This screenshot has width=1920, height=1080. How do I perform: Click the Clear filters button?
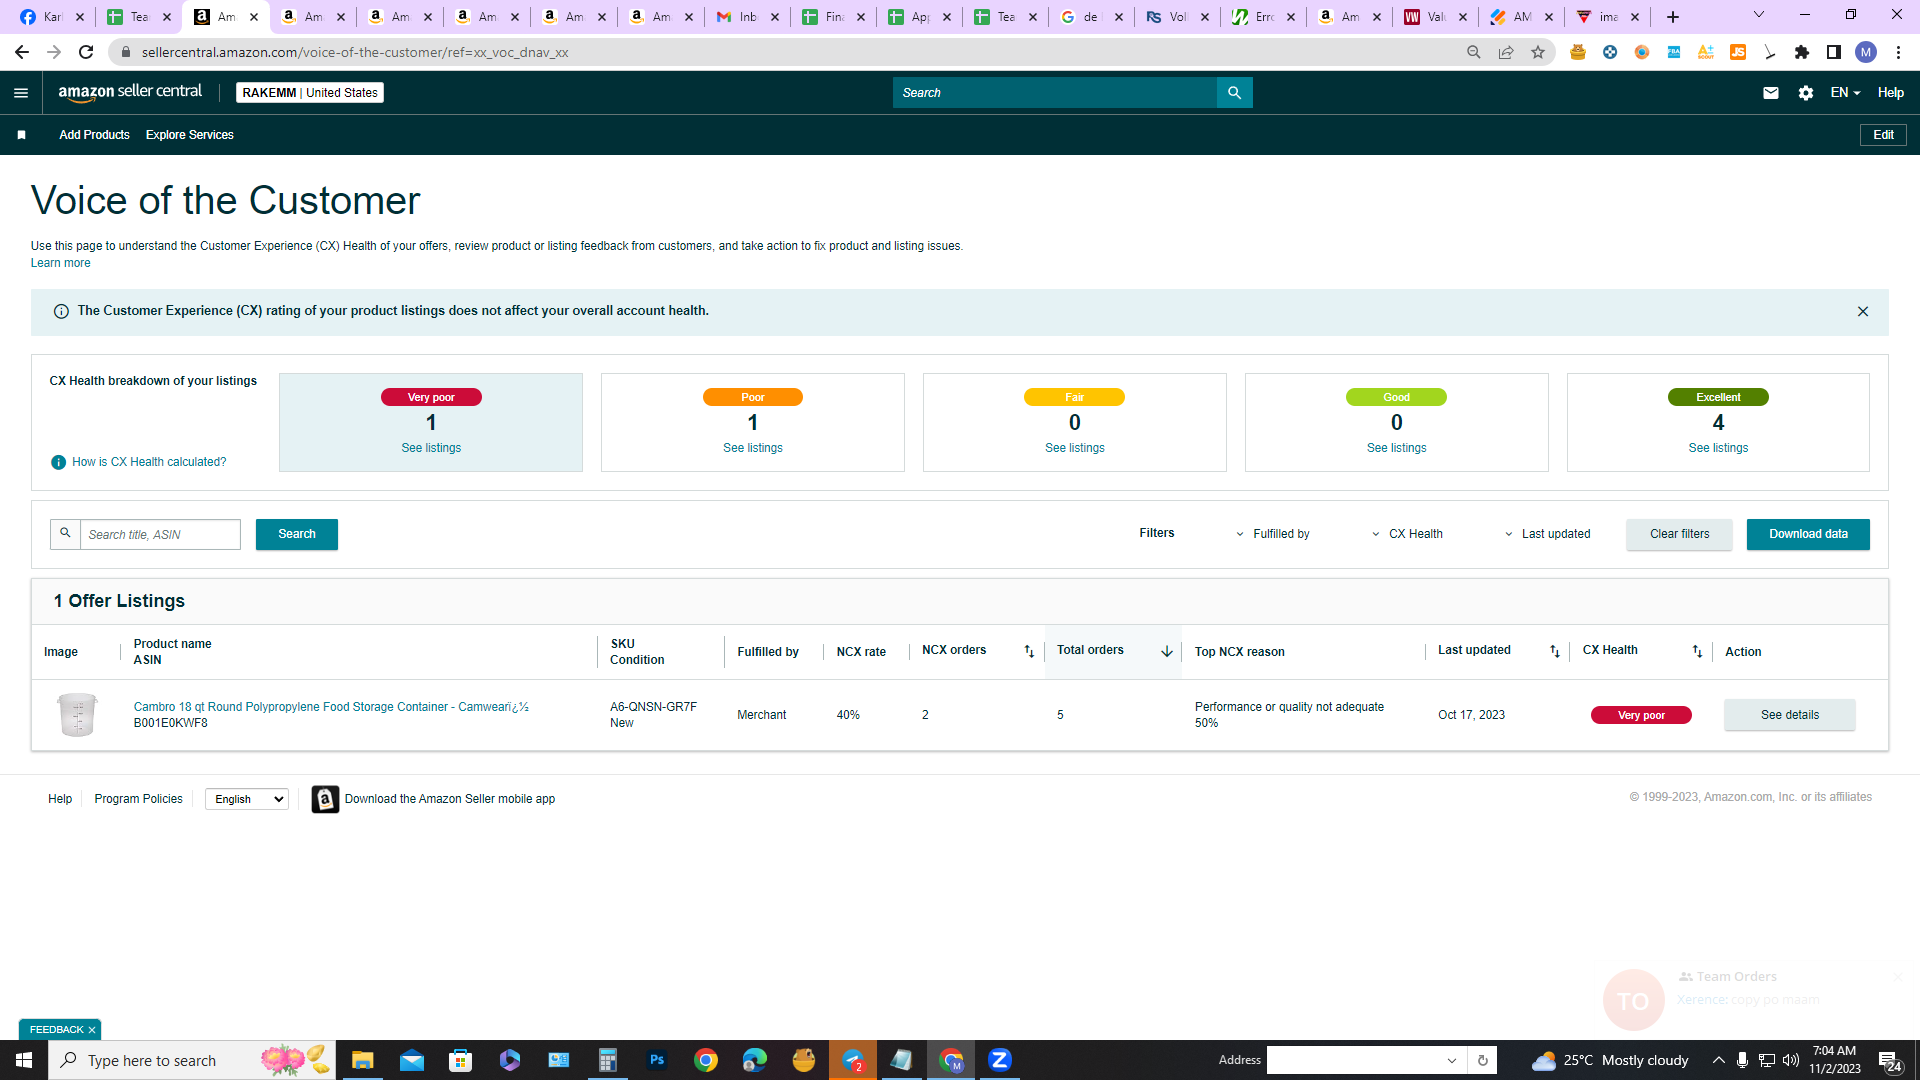pos(1680,534)
